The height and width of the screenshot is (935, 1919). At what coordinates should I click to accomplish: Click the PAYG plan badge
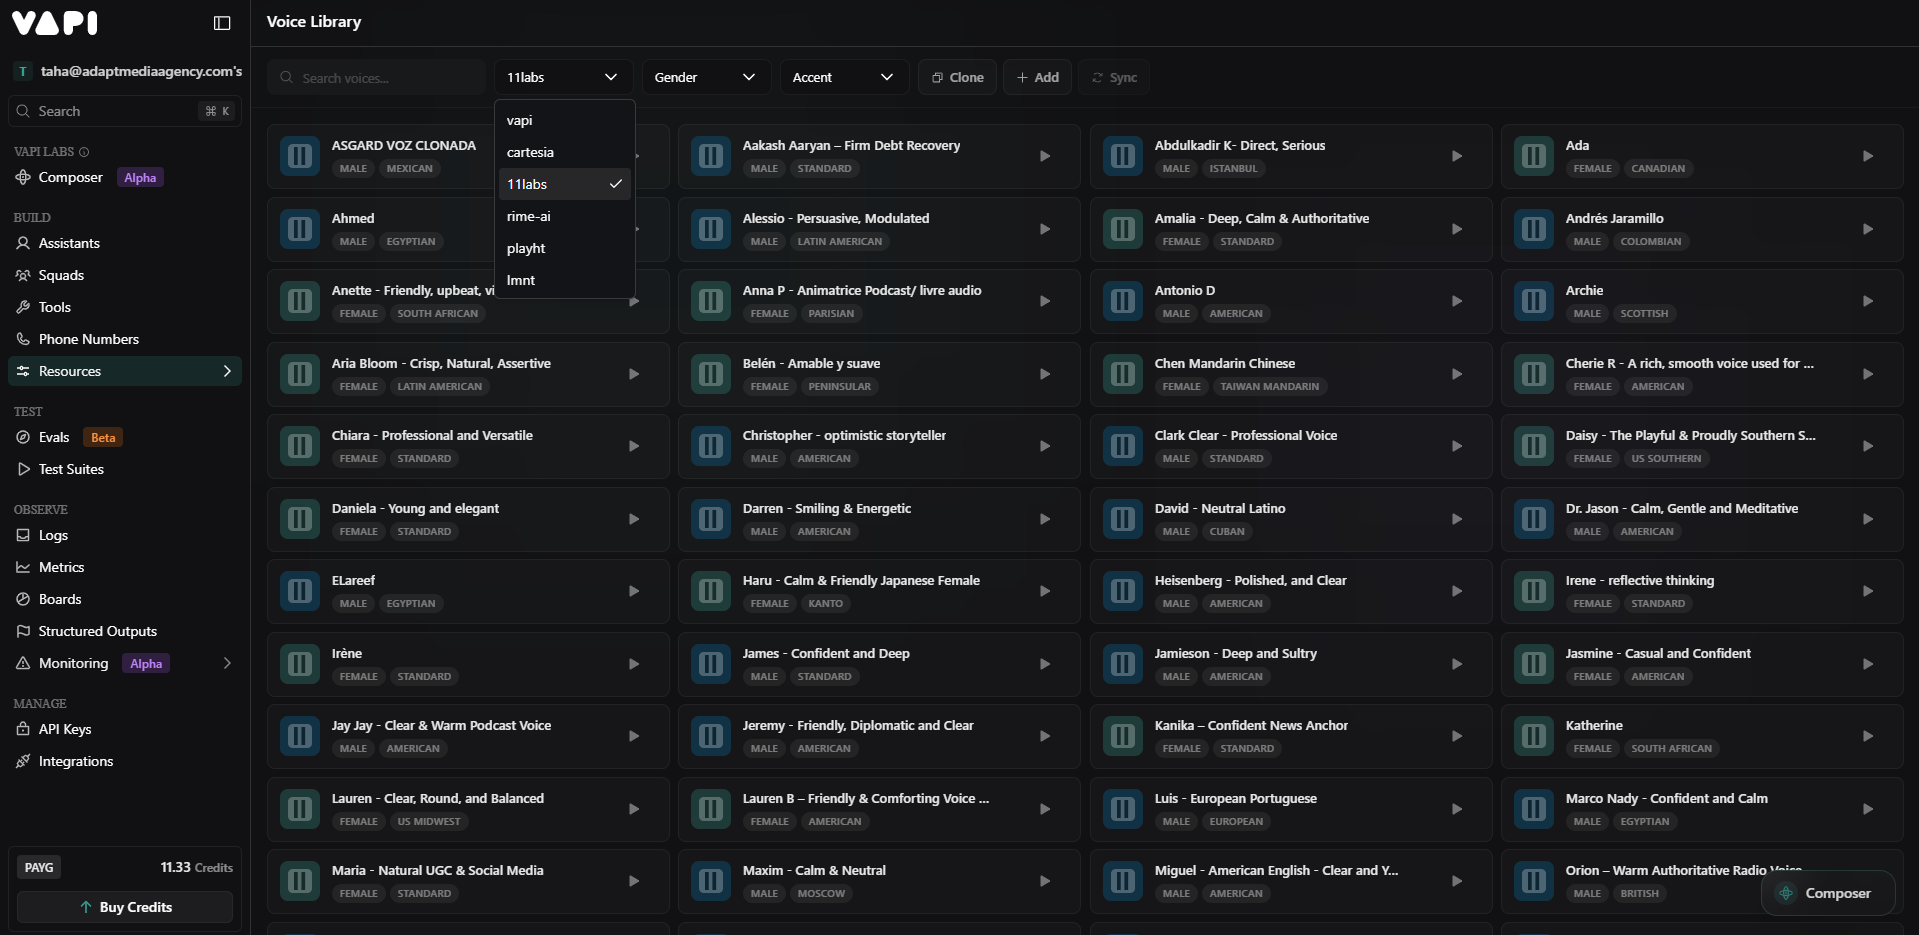[39, 867]
